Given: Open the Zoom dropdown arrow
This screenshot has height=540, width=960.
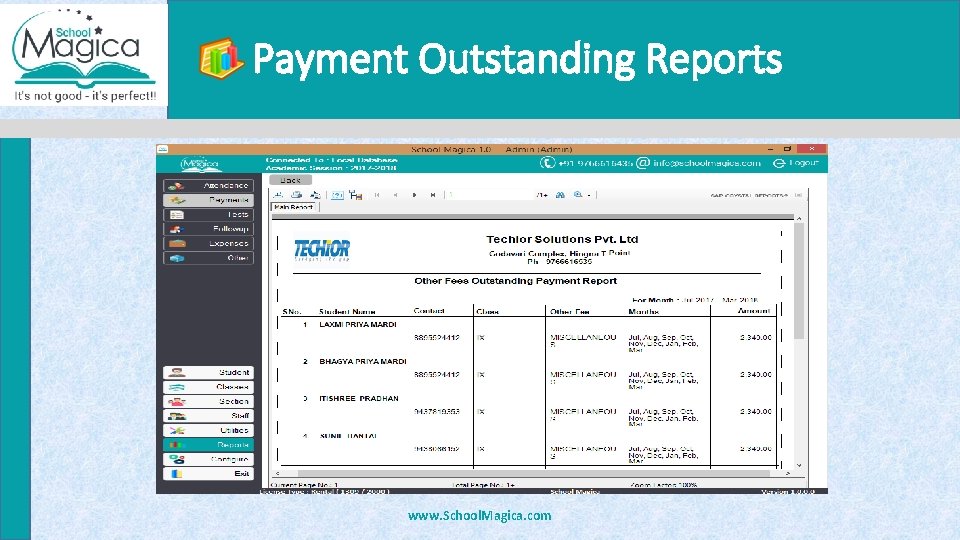Looking at the screenshot, I should coord(589,195).
